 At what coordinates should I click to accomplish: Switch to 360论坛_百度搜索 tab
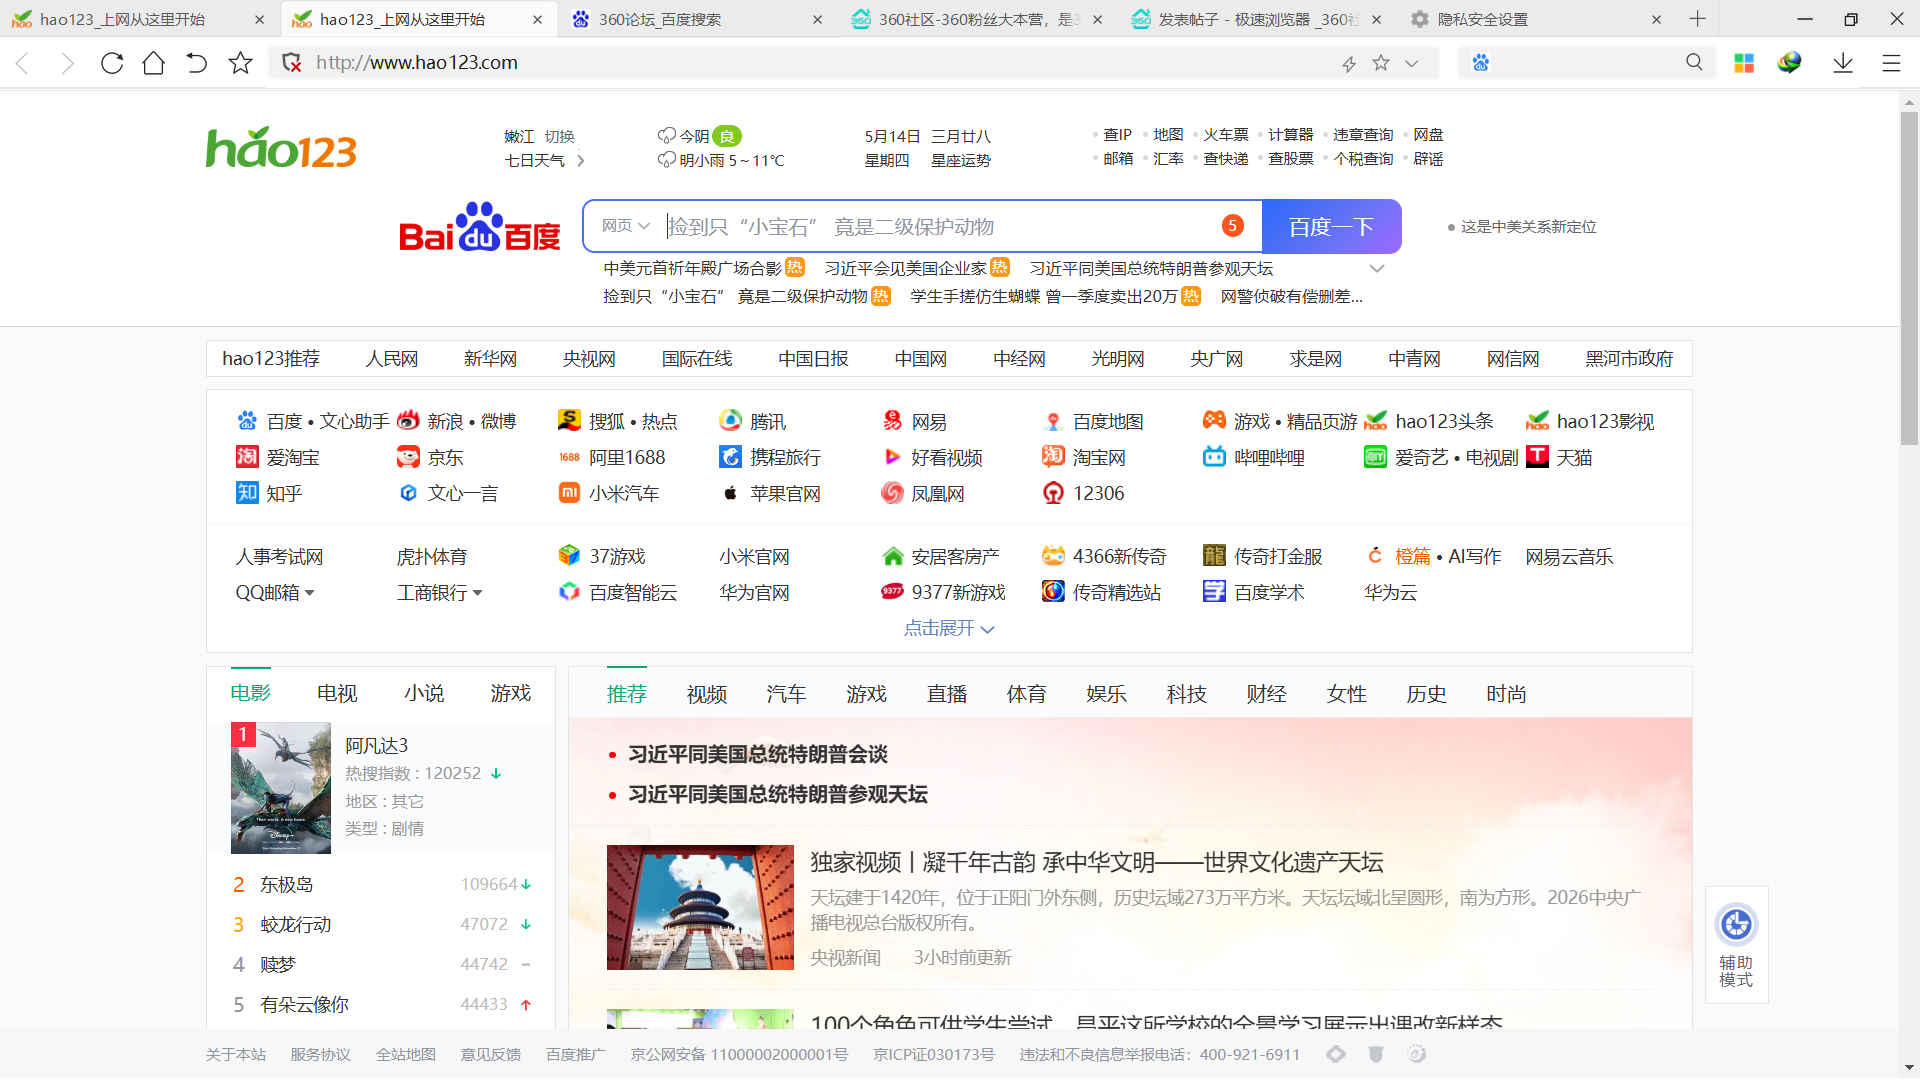click(697, 19)
